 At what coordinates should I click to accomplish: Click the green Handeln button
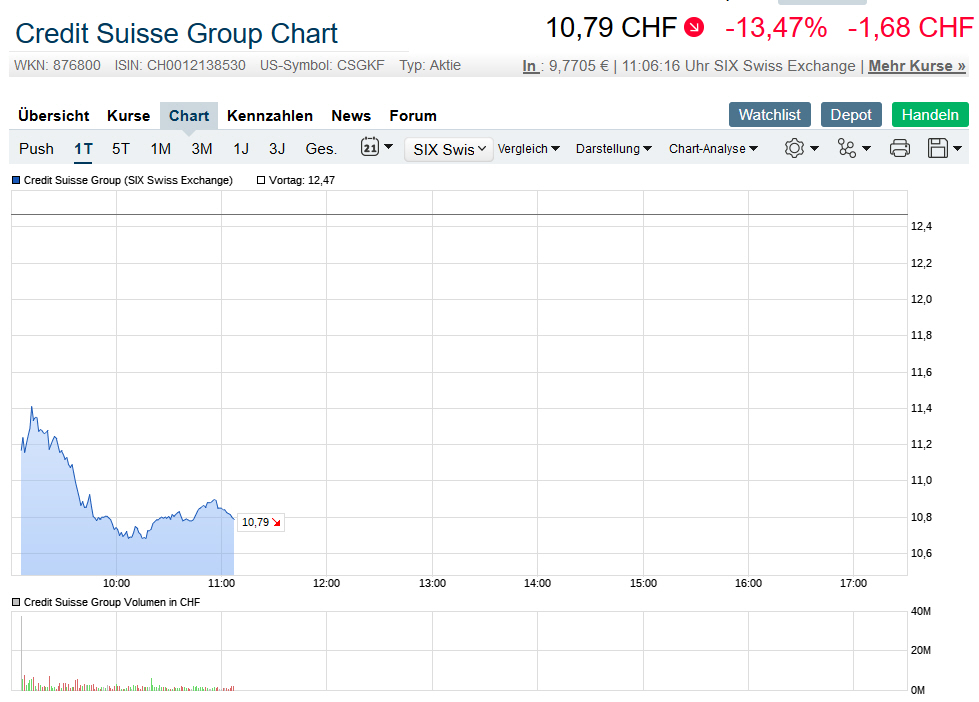pos(930,115)
